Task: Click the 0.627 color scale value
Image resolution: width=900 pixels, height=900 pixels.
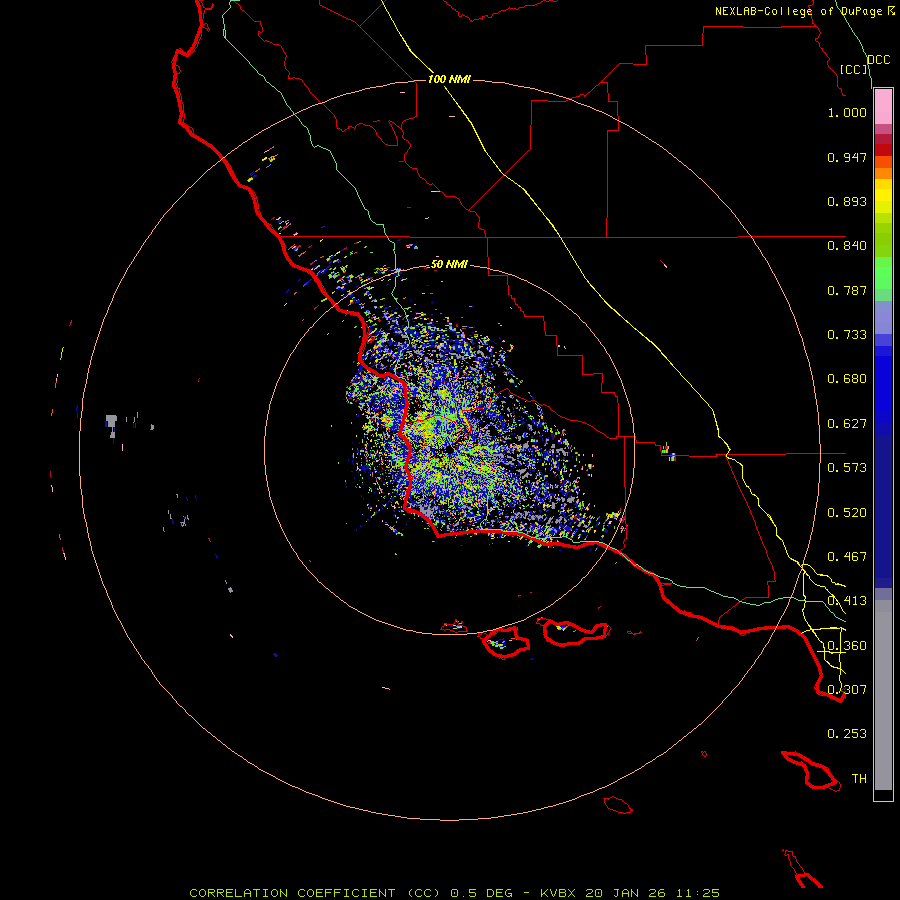Action: pyautogui.click(x=847, y=424)
